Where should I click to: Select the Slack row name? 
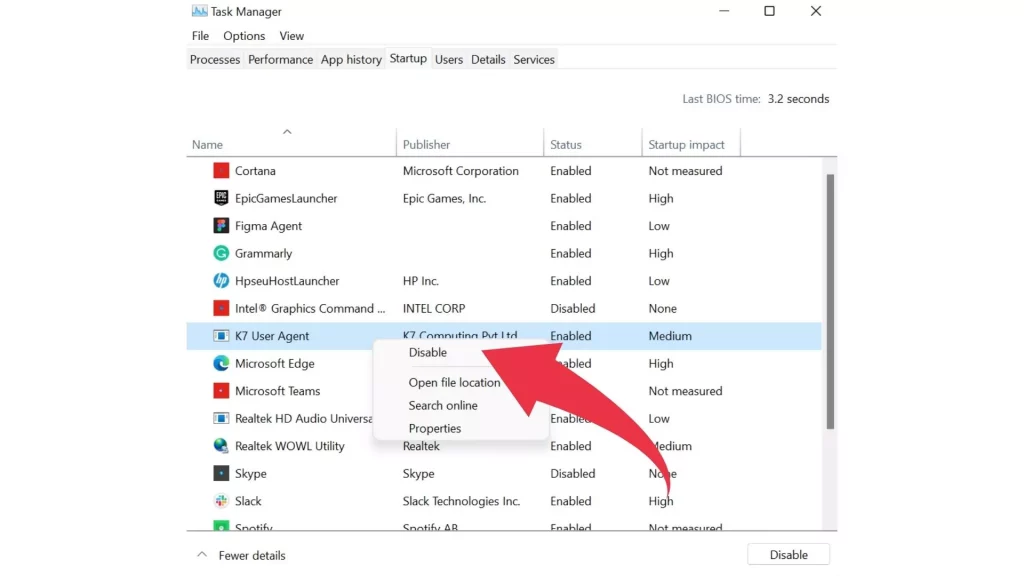pos(248,501)
